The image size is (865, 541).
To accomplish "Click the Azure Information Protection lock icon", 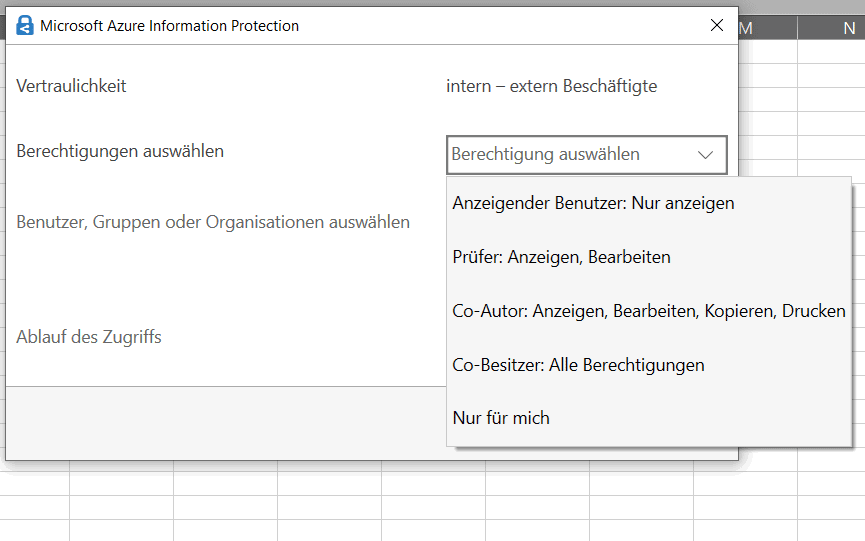I will click(25, 25).
